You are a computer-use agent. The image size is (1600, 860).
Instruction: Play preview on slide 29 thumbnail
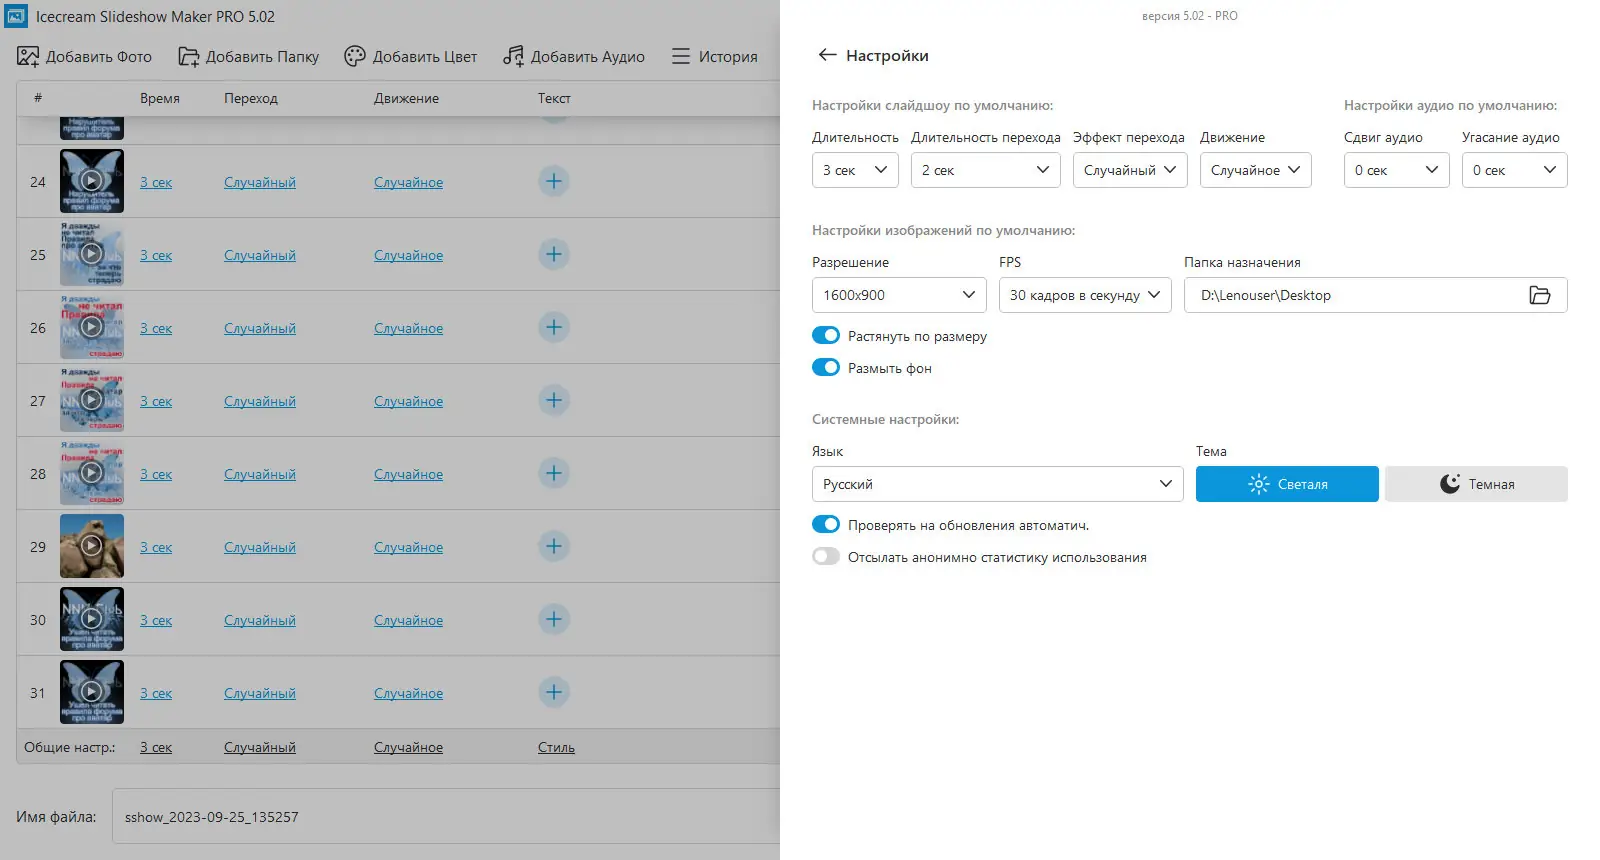coord(91,546)
